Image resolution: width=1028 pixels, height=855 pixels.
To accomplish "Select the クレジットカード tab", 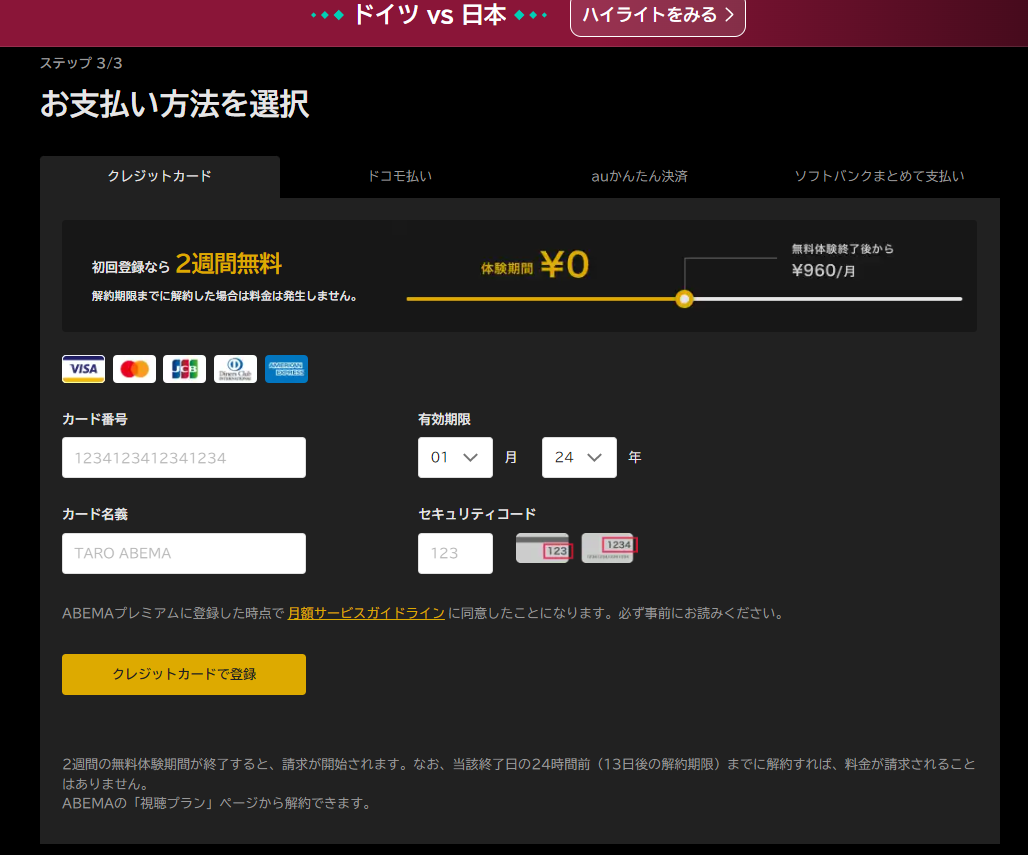I will click(x=160, y=176).
